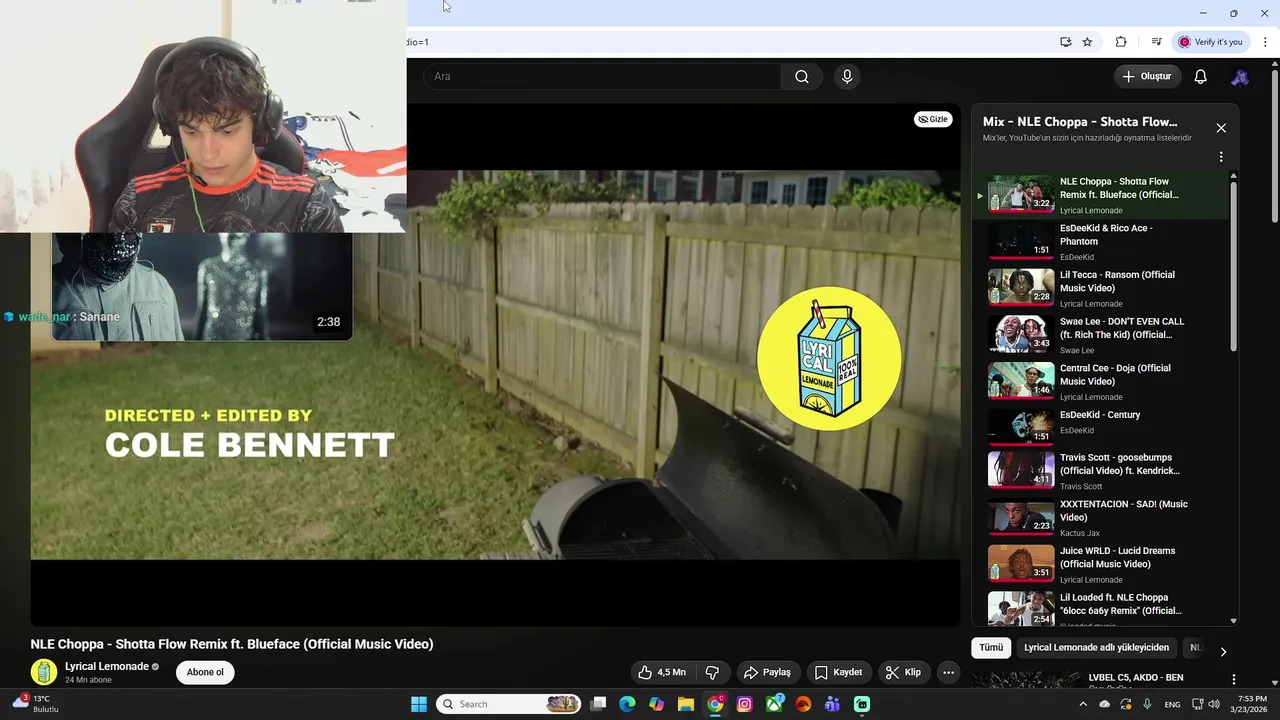Screen dimensions: 1280x720
Task: Click the Verify it's you profile chip
Action: [1210, 42]
